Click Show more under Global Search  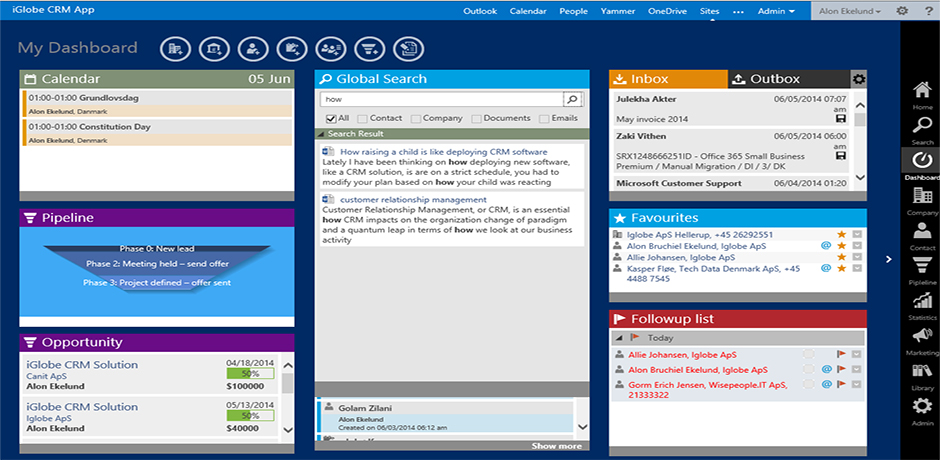[556, 446]
